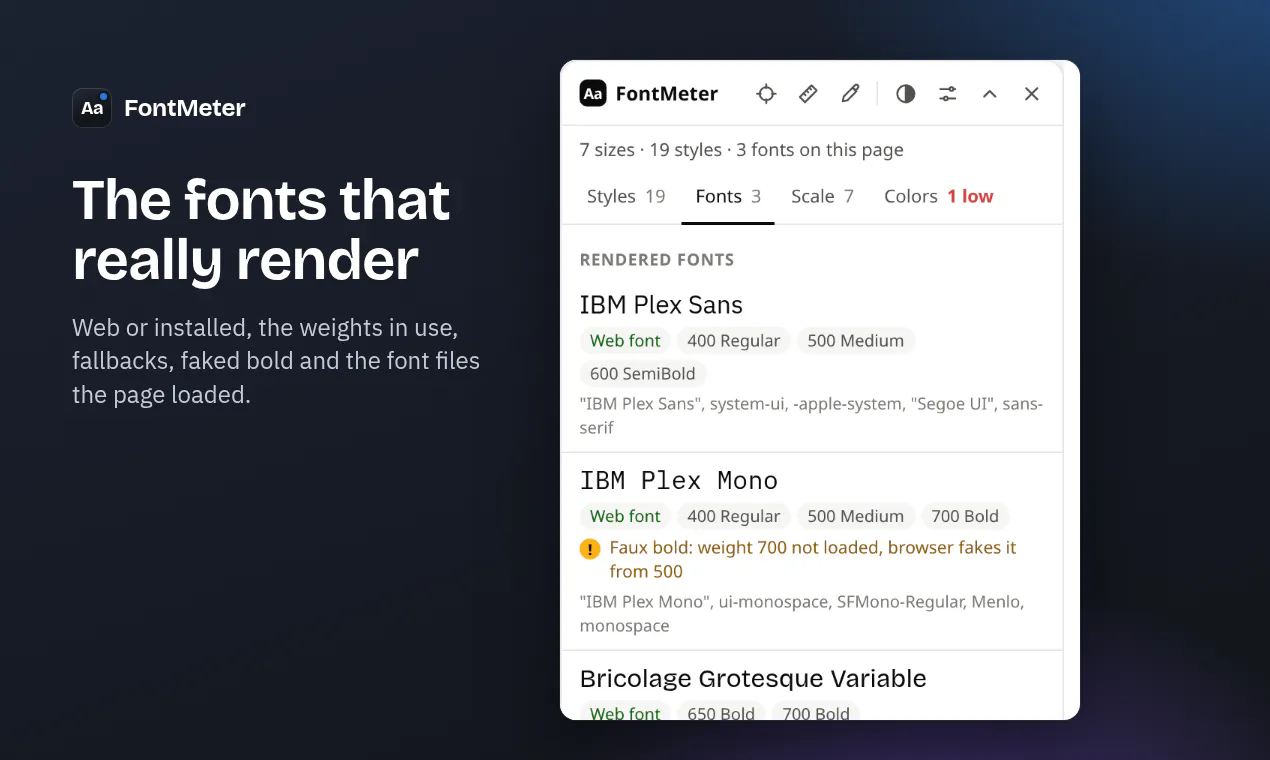Click the IBM Plex Sans font name
This screenshot has height=760, width=1270.
tap(661, 305)
